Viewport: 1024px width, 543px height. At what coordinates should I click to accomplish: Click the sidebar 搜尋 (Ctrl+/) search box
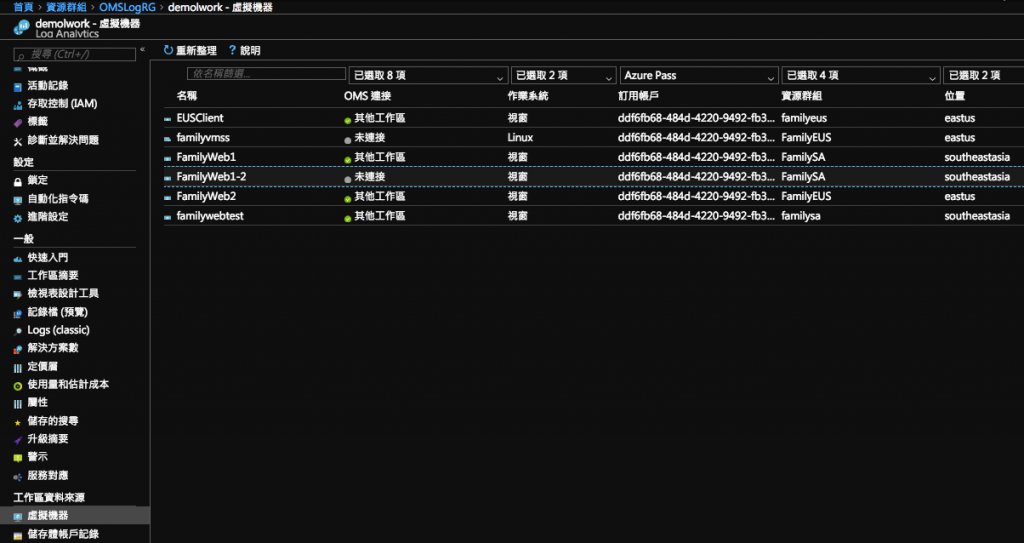pos(74,54)
